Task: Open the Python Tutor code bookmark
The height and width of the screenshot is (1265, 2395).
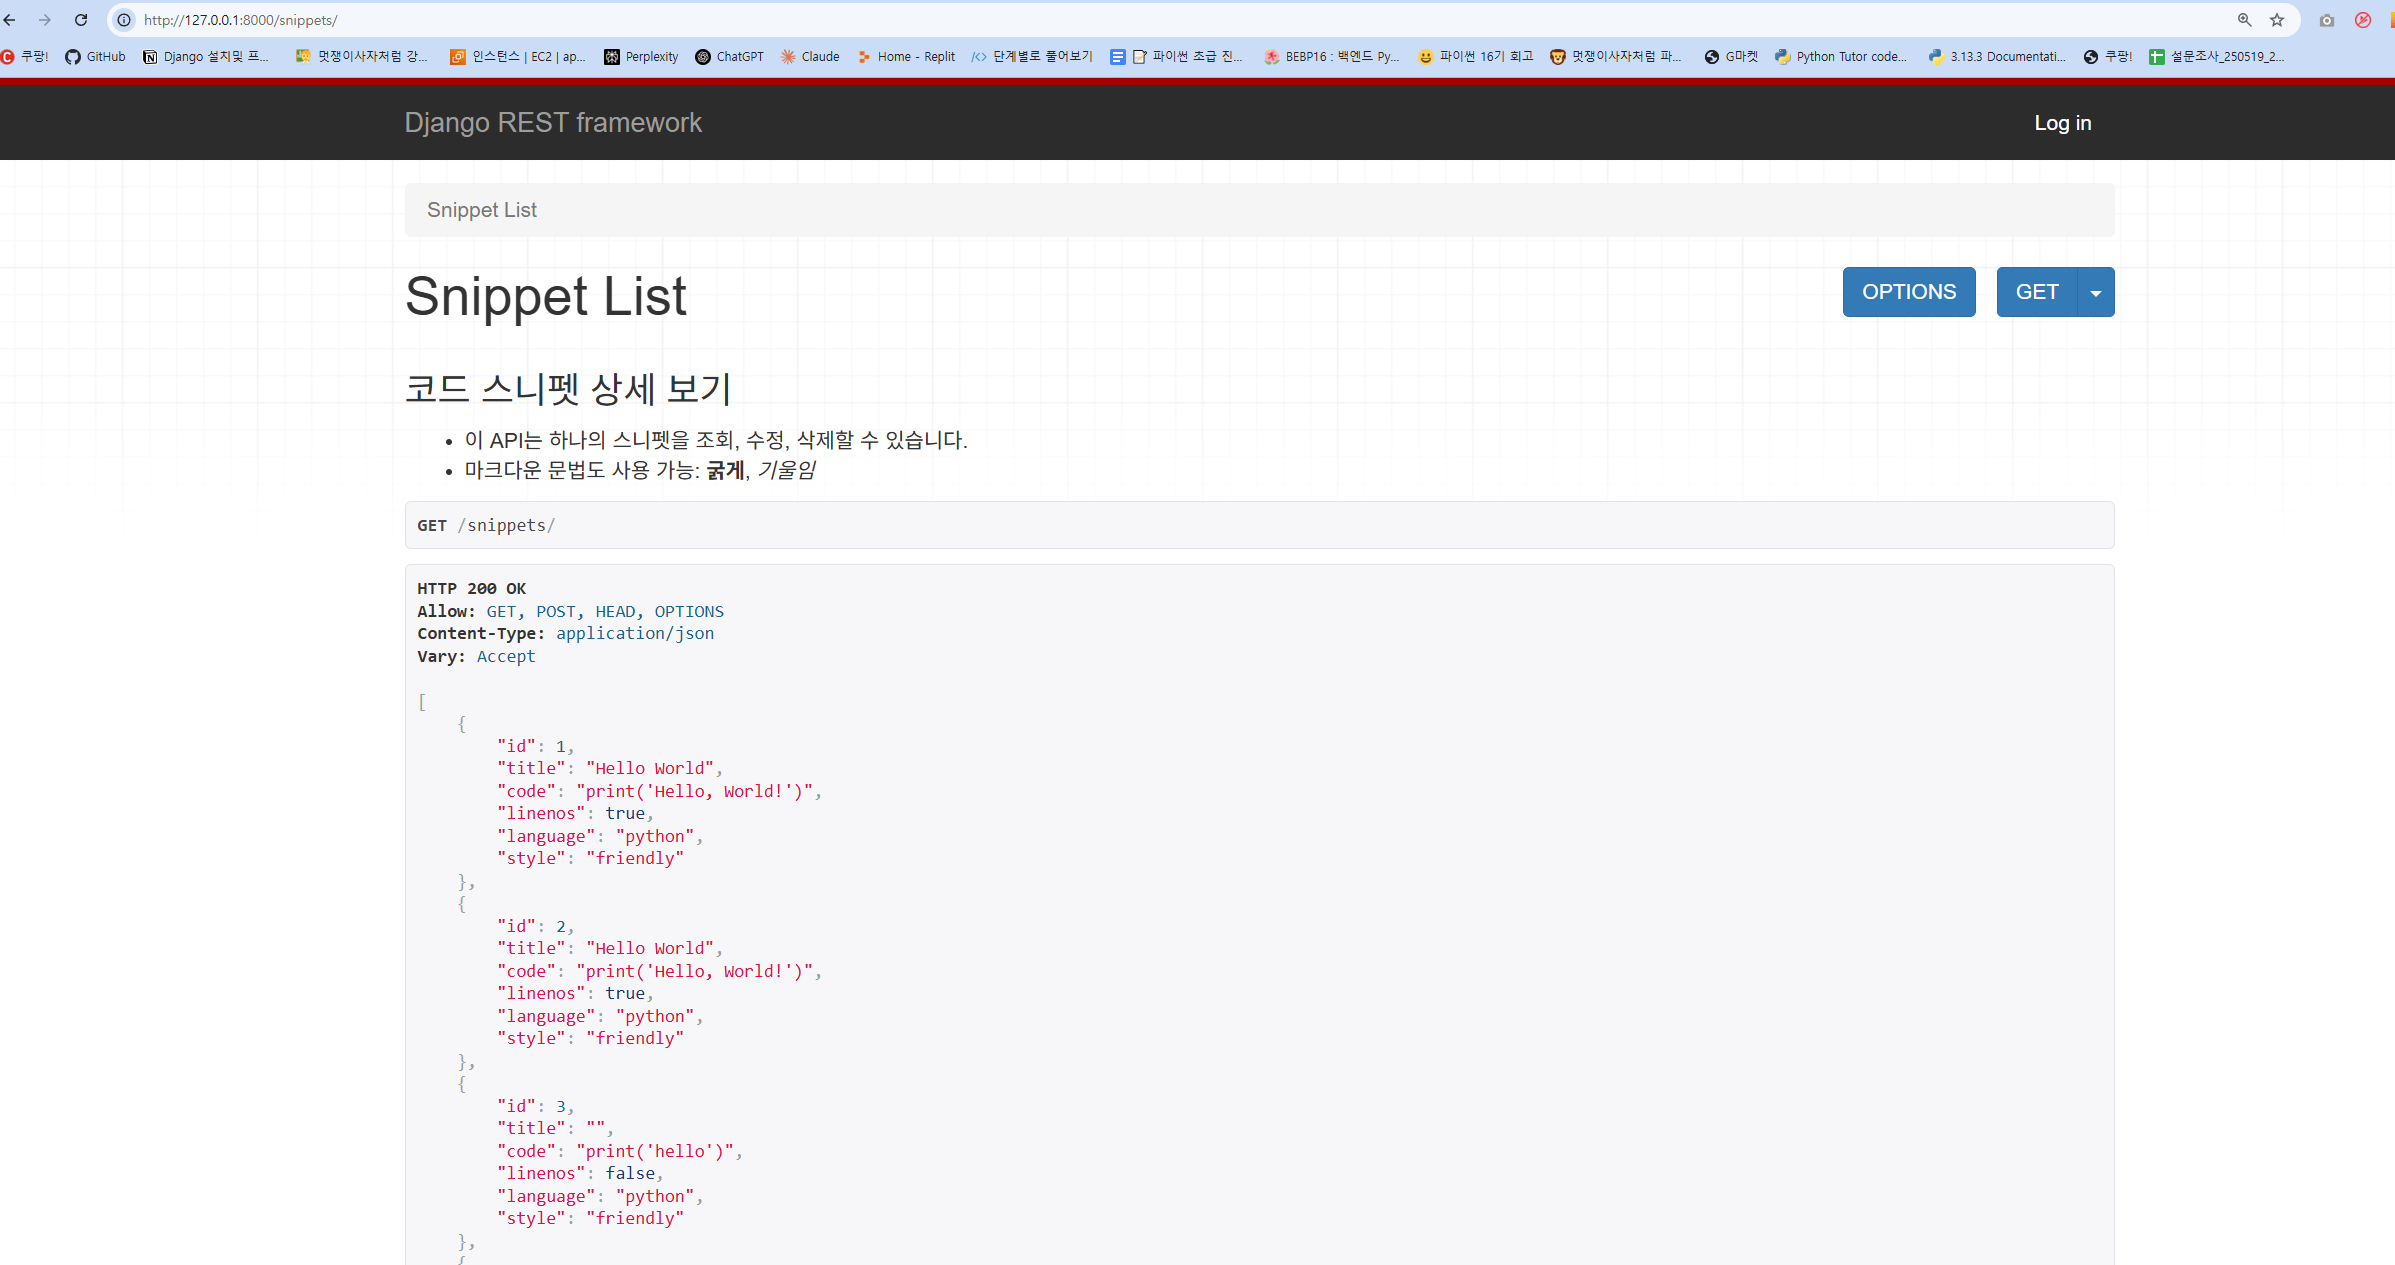Action: (x=1841, y=57)
